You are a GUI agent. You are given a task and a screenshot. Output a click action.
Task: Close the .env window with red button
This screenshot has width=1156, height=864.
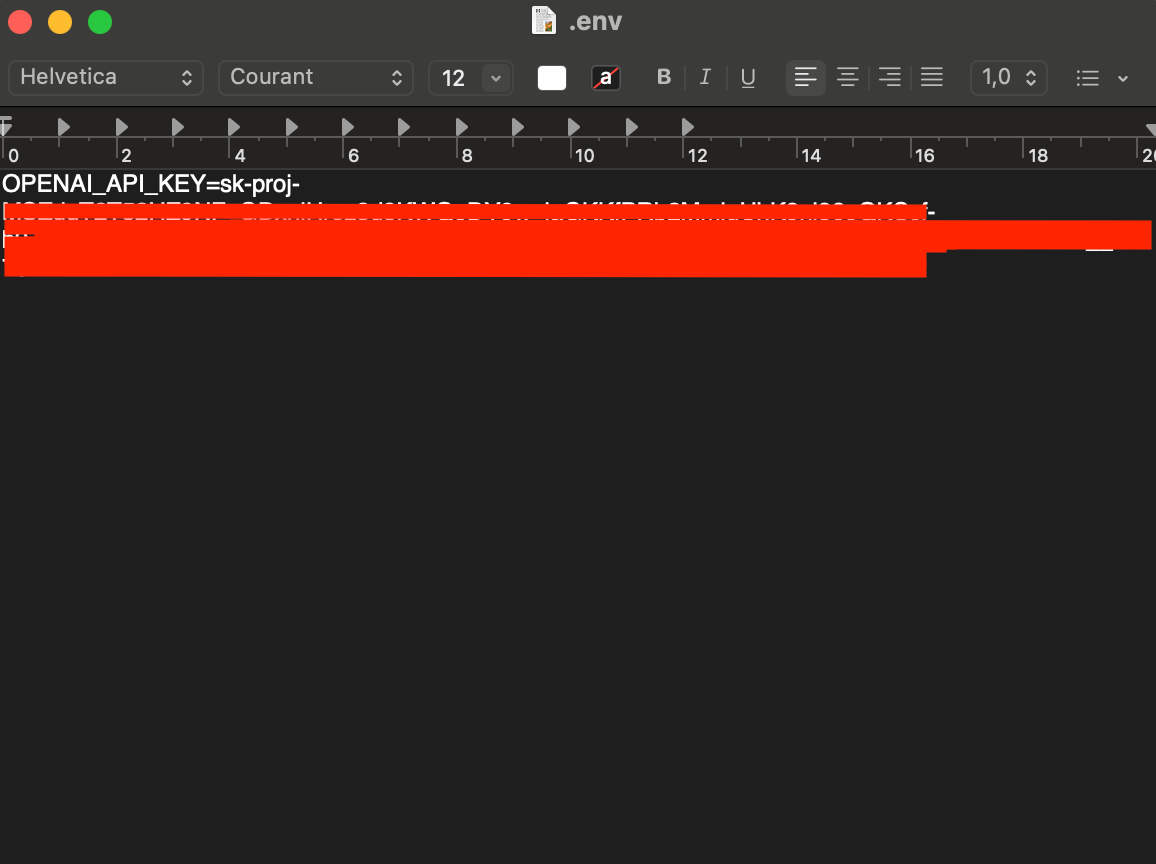[x=20, y=22]
